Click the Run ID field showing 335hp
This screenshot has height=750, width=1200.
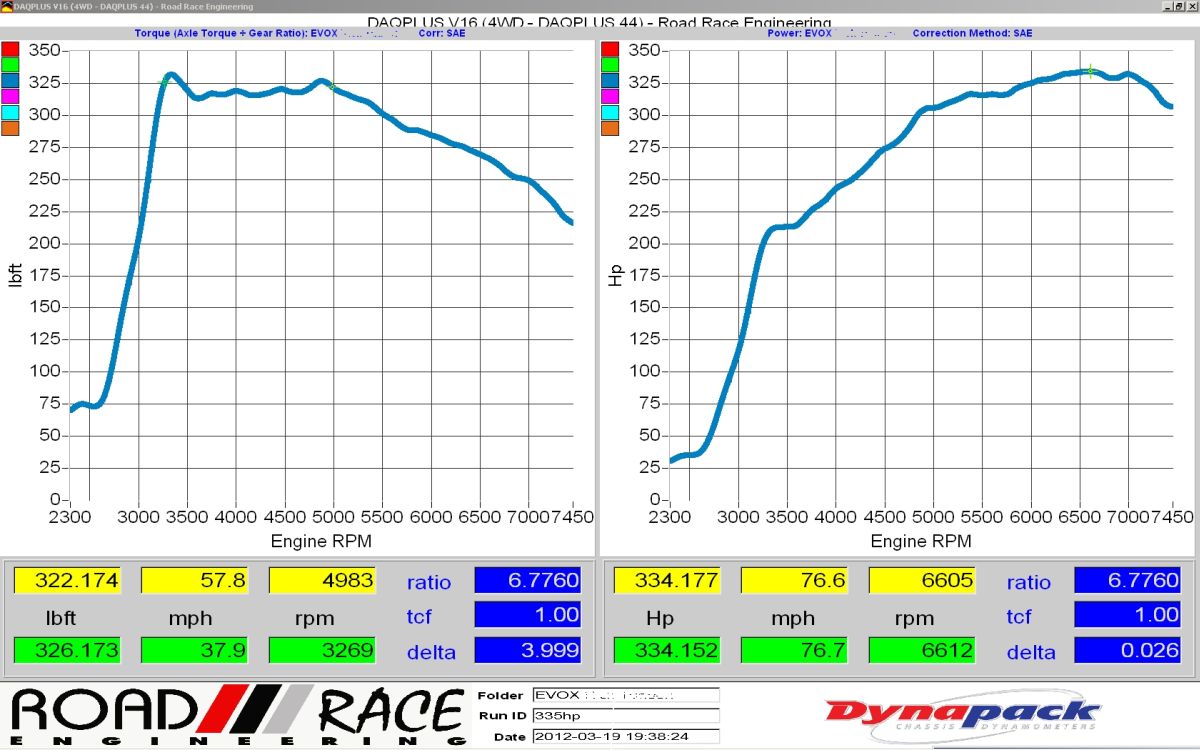click(625, 715)
